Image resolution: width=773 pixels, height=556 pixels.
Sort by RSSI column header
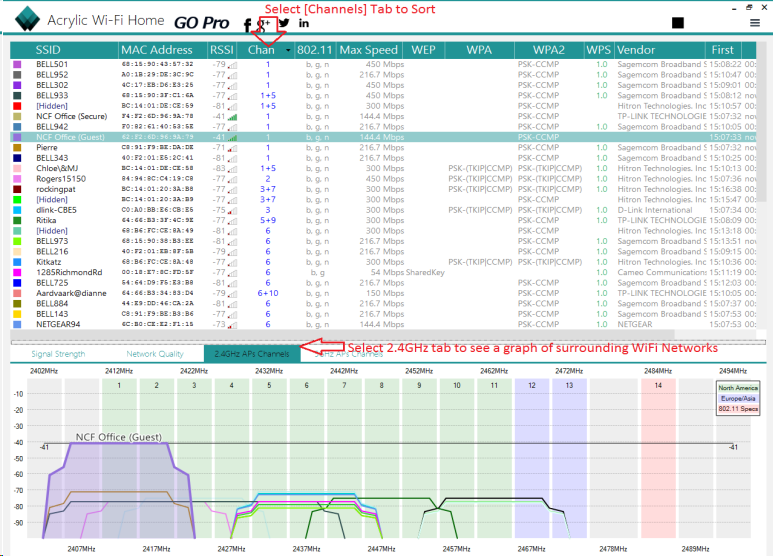[222, 50]
